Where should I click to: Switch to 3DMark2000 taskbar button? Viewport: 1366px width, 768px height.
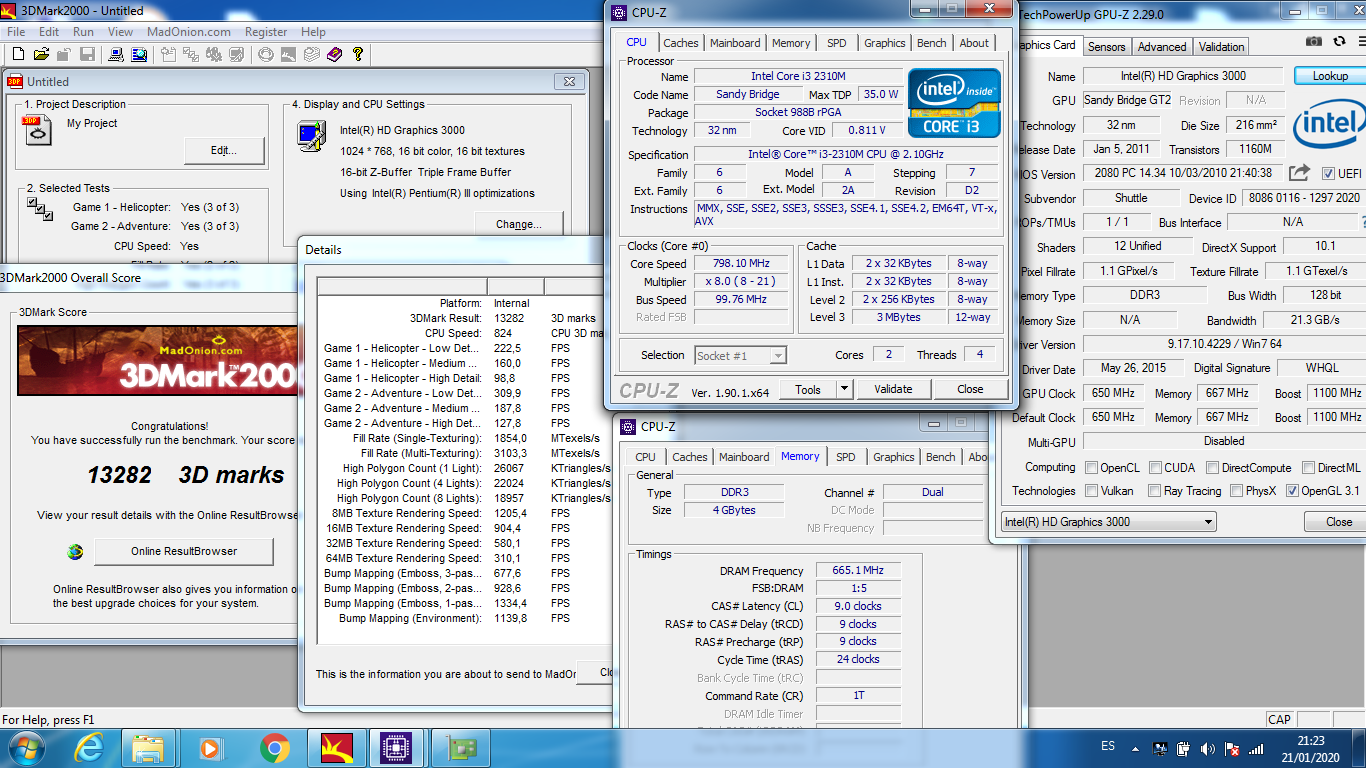click(x=337, y=747)
